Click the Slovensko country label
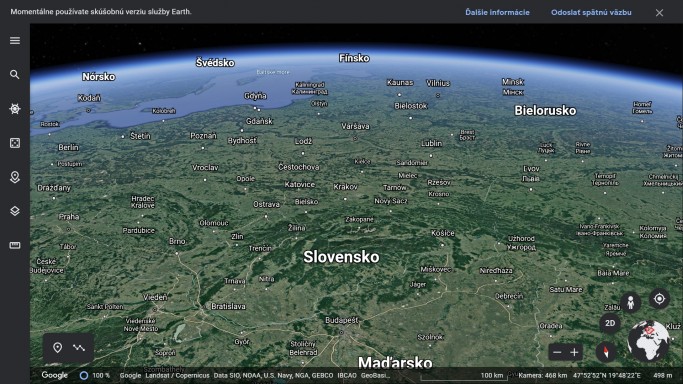Screen dimensions: 683x384 click(x=341, y=257)
